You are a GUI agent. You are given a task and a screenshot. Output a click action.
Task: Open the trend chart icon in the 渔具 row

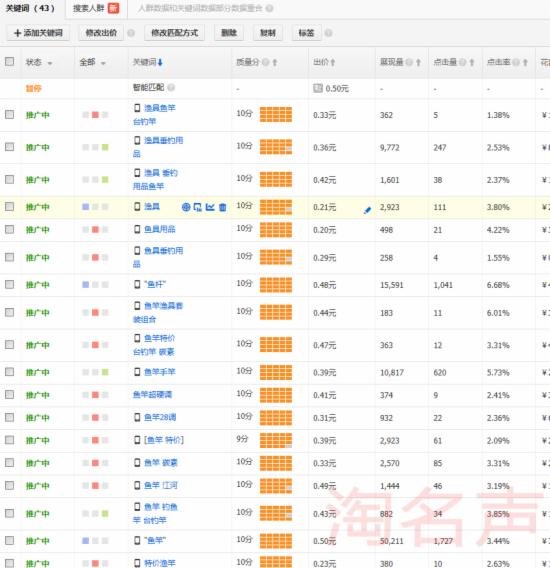[210, 207]
